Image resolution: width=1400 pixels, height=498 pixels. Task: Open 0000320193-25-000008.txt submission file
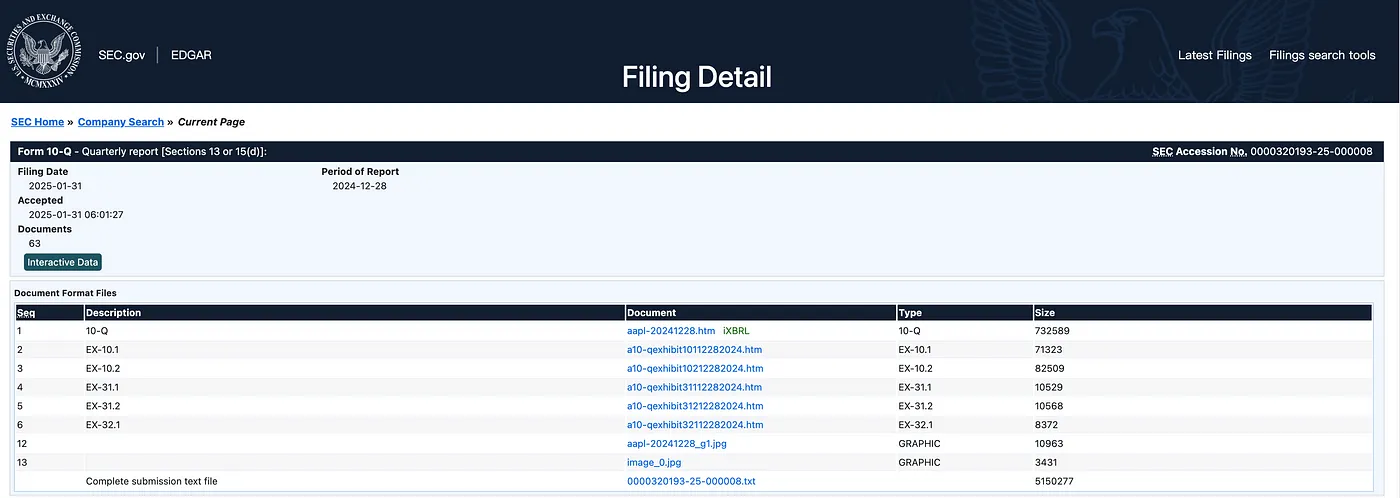pyautogui.click(x=691, y=481)
